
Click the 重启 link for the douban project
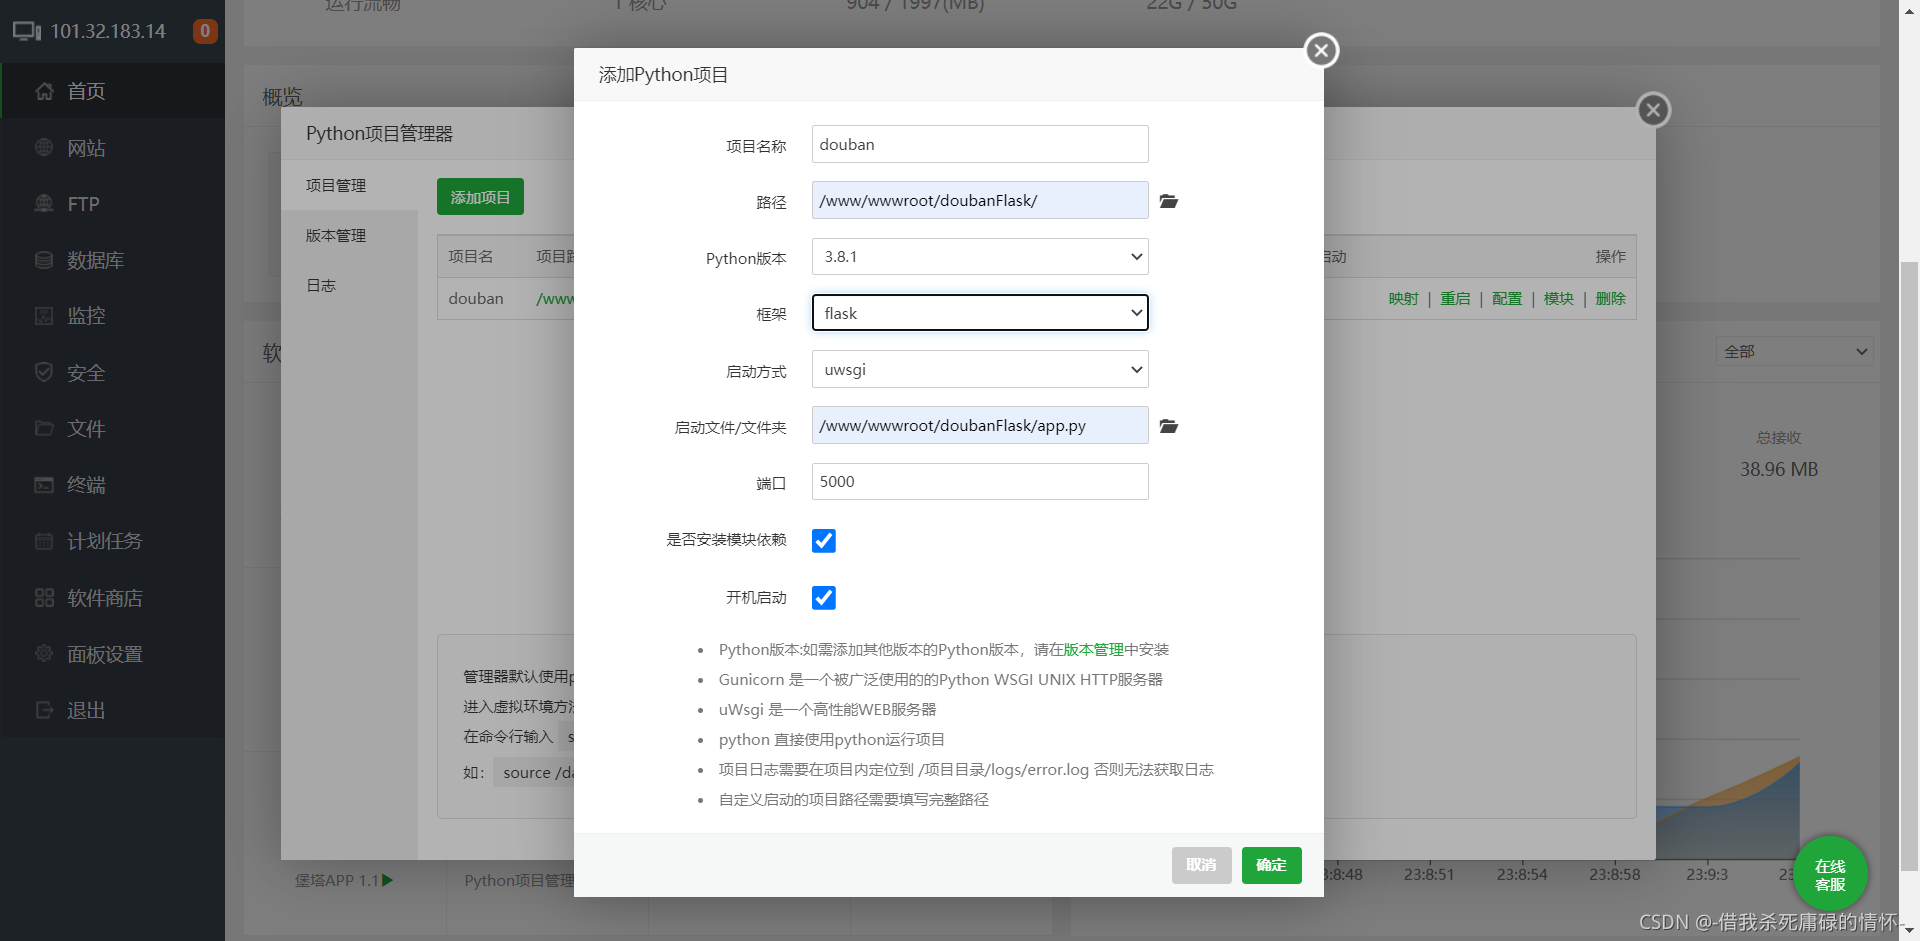click(1455, 298)
